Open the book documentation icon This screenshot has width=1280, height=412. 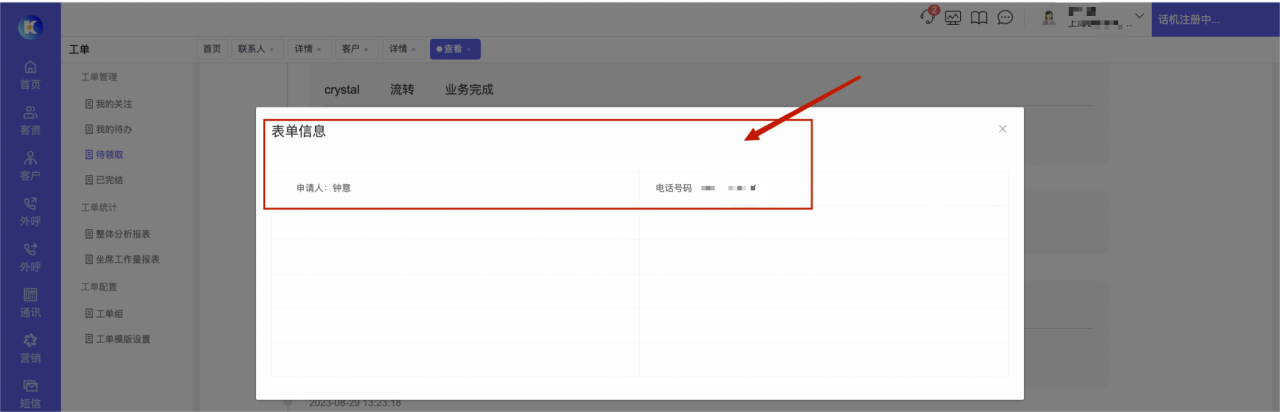[980, 18]
